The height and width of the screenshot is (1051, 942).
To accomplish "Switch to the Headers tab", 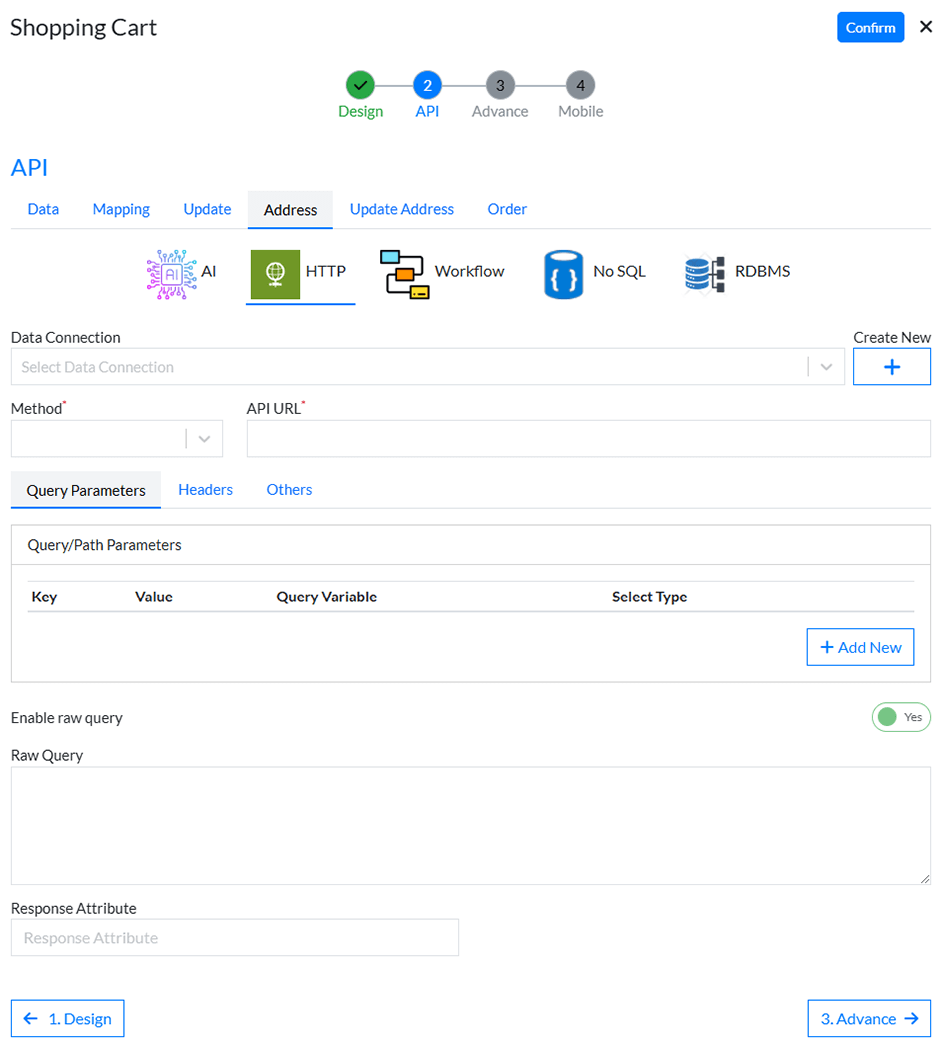I will [x=205, y=490].
